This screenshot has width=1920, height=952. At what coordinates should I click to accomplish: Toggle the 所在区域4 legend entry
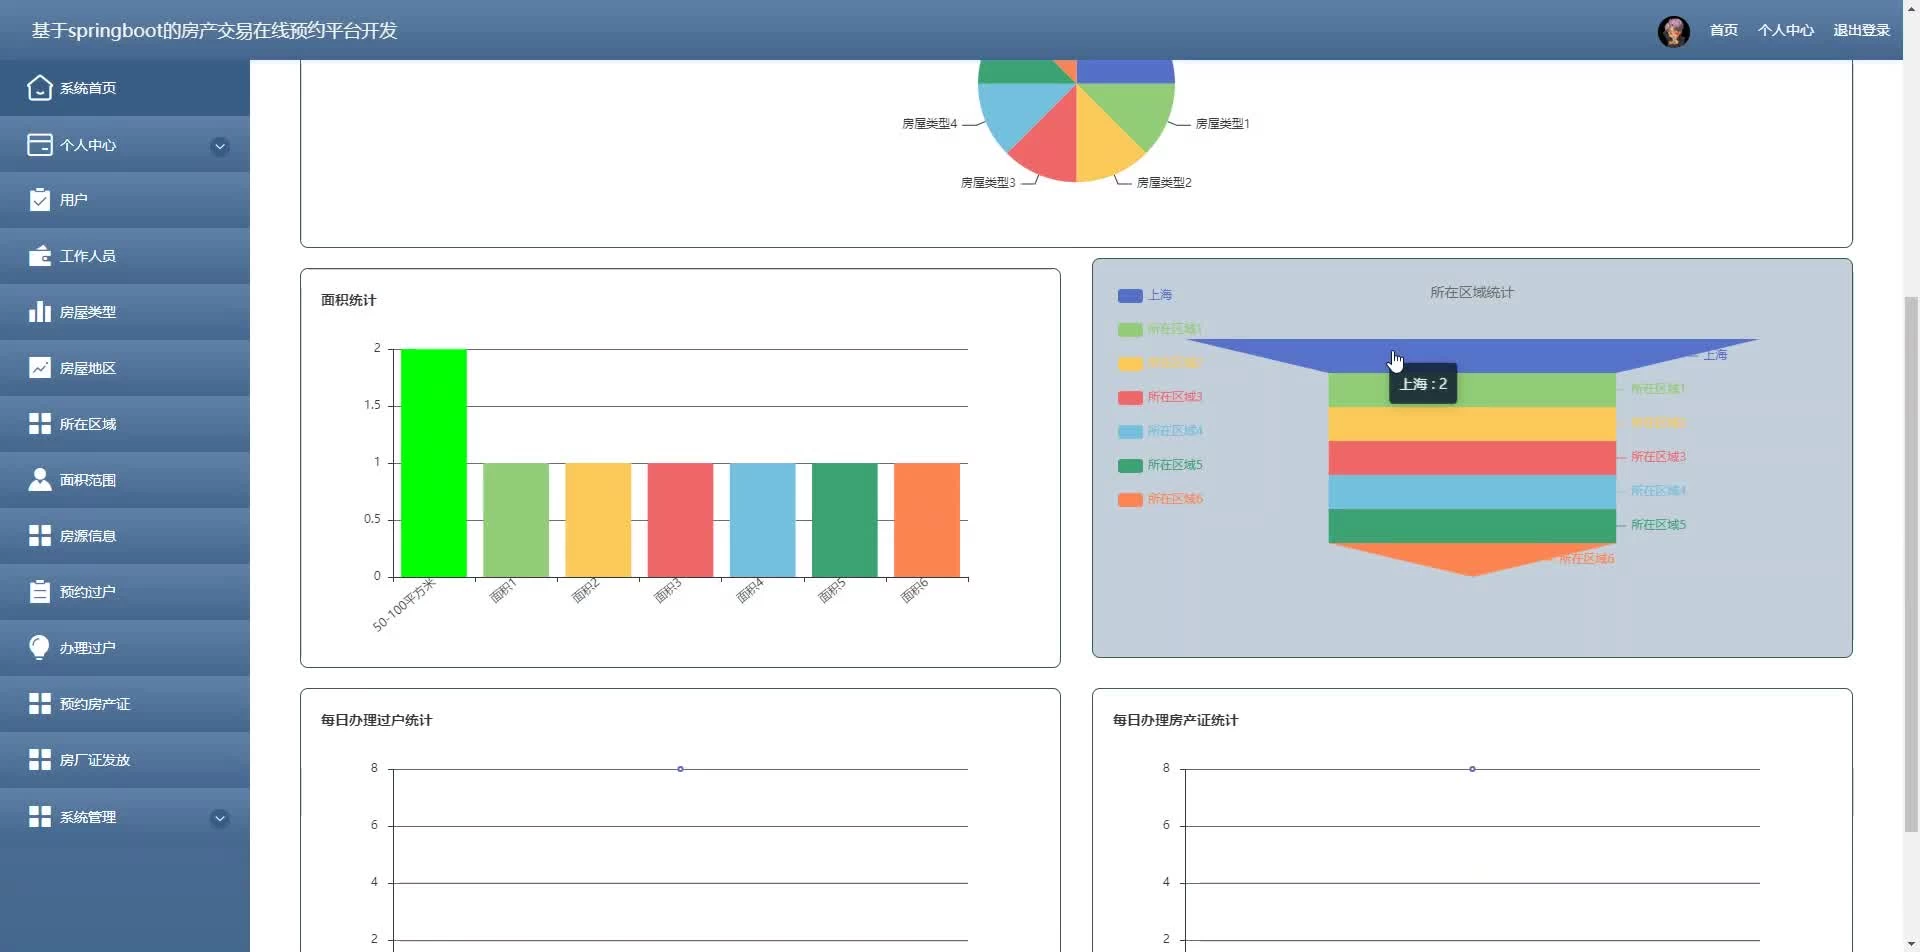pyautogui.click(x=1160, y=431)
